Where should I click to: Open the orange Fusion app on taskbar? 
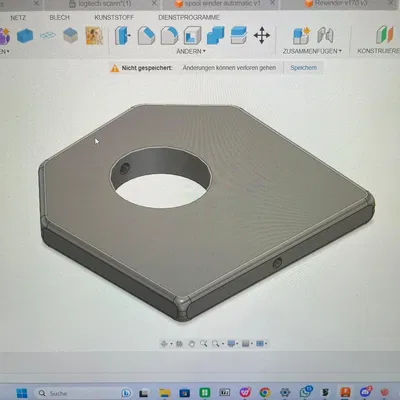[x=345, y=393]
